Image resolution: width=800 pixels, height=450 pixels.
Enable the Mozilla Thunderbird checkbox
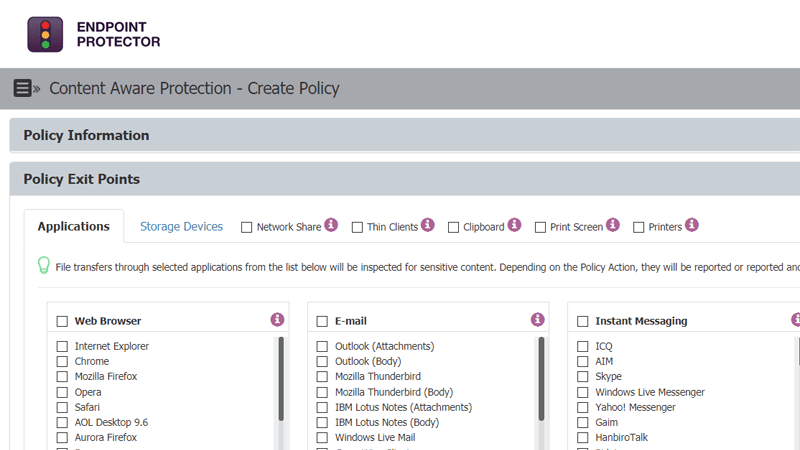tap(322, 377)
